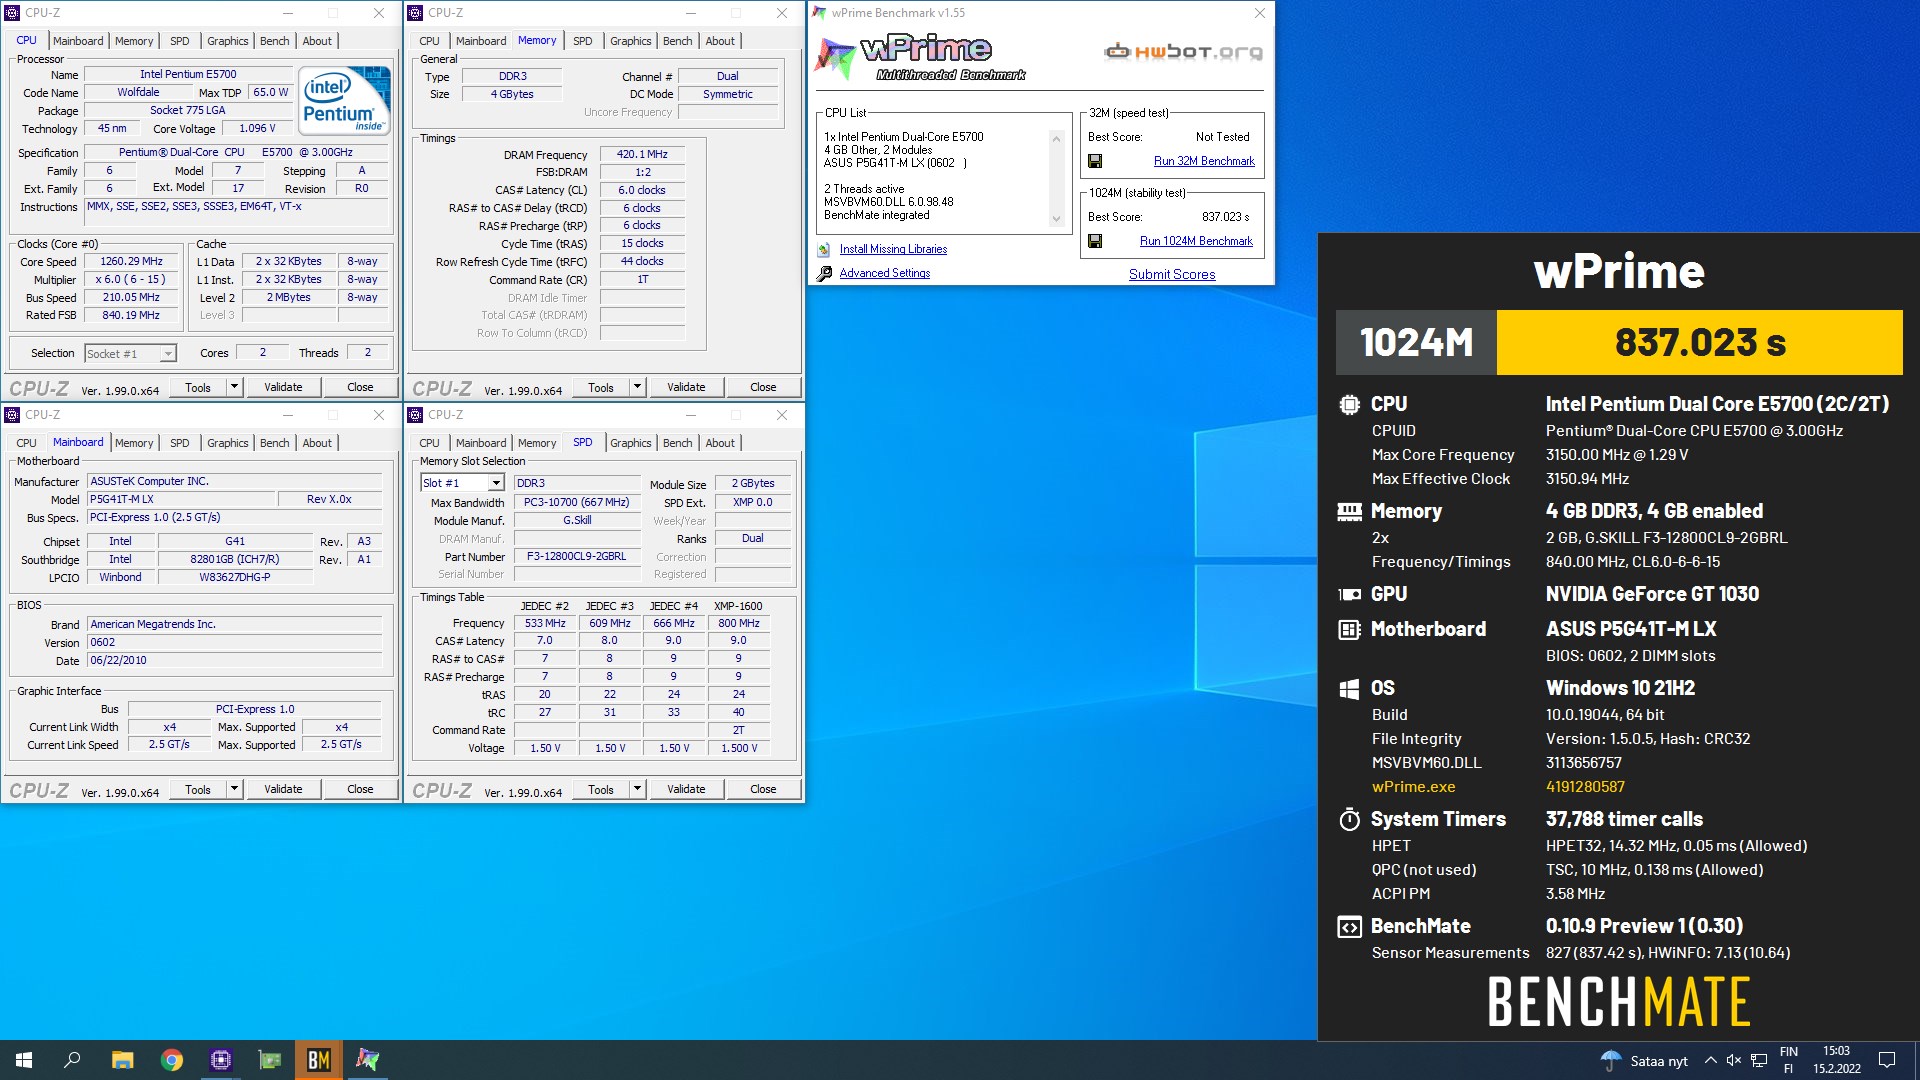Click scroll up arrow in CPU List box
This screenshot has height=1080, width=1920.
point(1056,139)
